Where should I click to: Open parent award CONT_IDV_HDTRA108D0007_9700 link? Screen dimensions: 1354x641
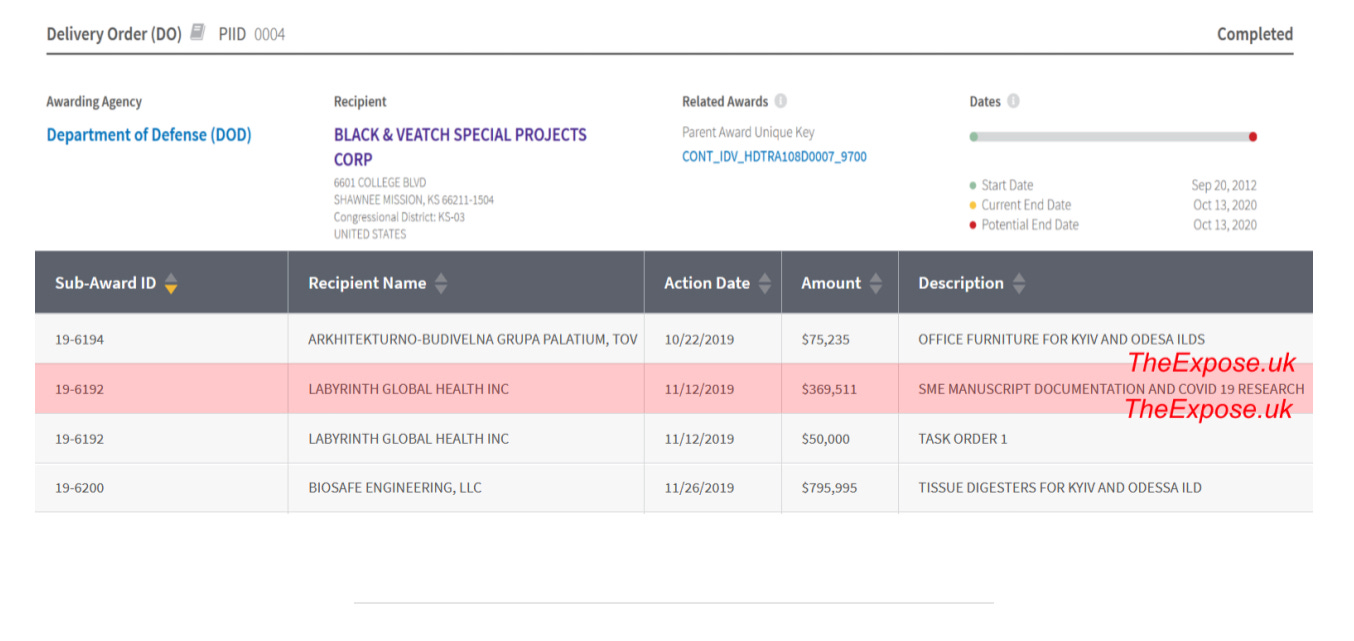click(x=774, y=157)
